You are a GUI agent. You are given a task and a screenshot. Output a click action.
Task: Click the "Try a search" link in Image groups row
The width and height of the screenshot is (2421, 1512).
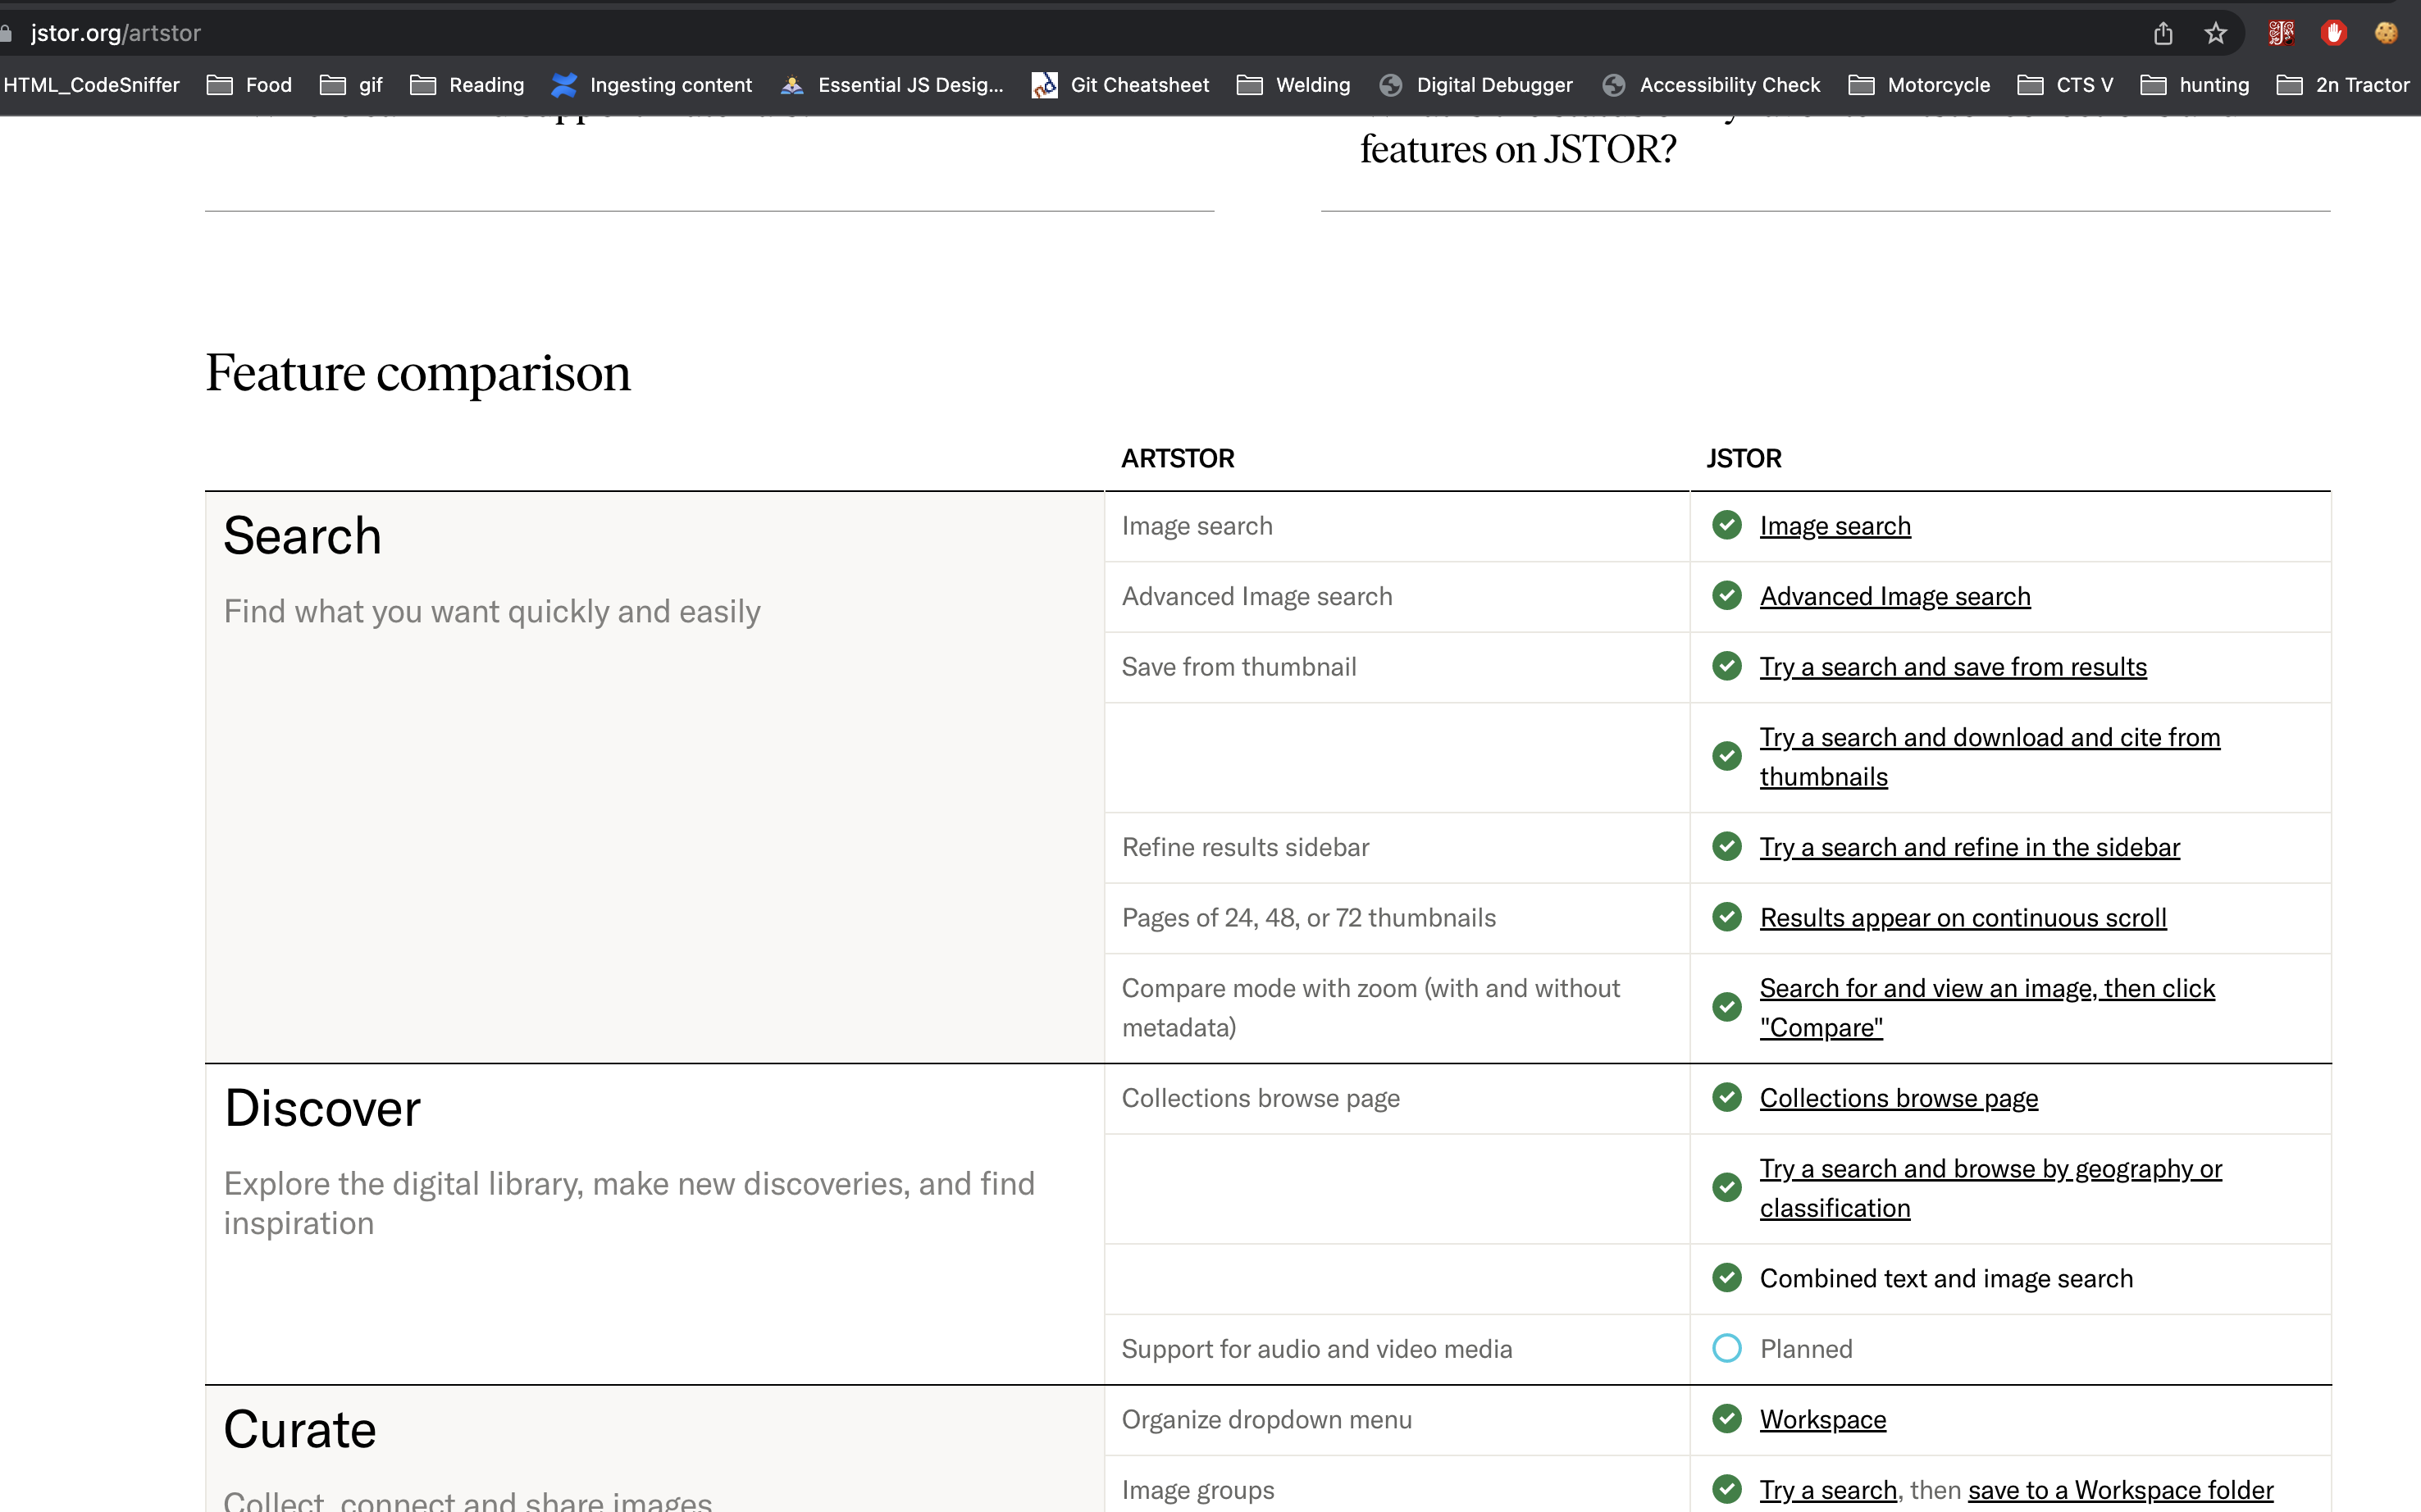click(x=1829, y=1490)
